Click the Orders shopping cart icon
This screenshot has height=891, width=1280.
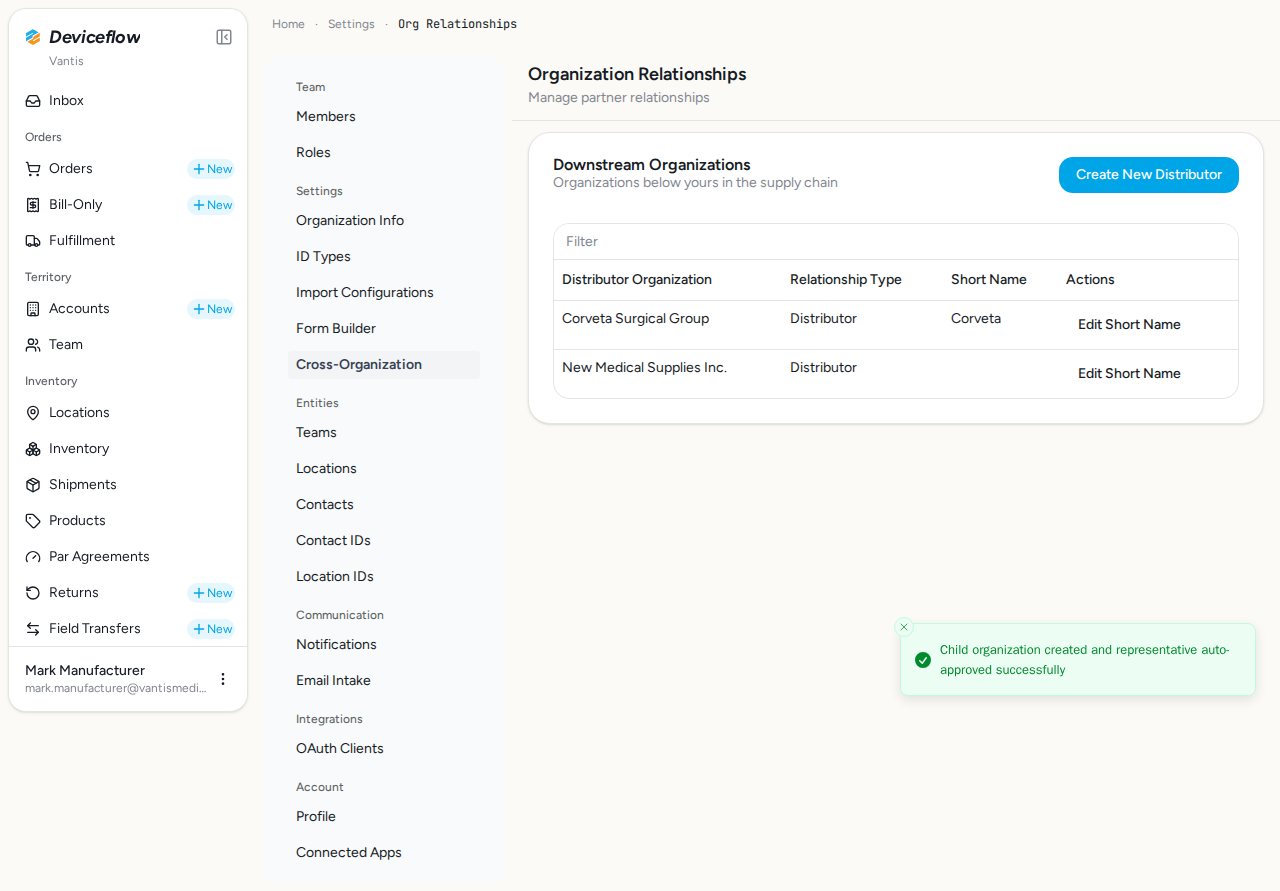point(33,169)
